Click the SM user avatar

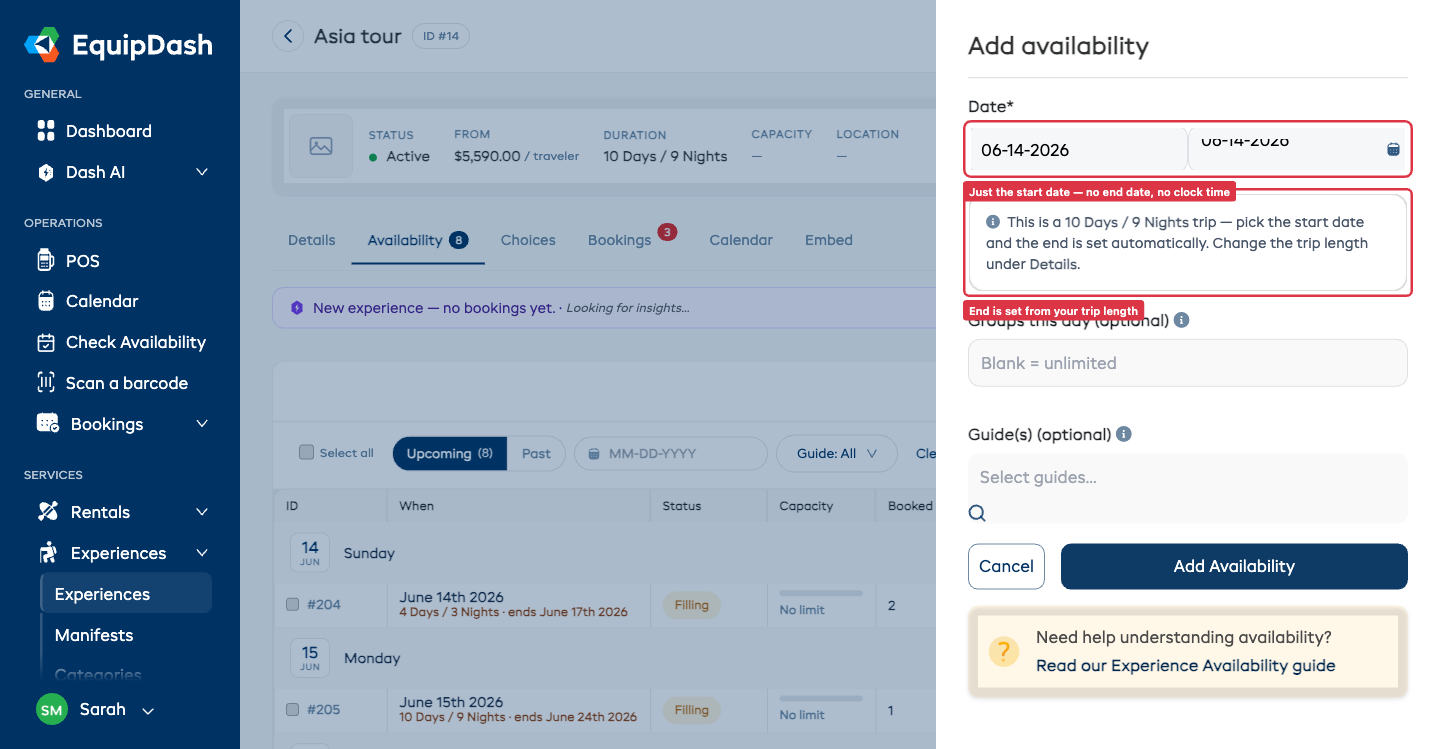pos(52,710)
